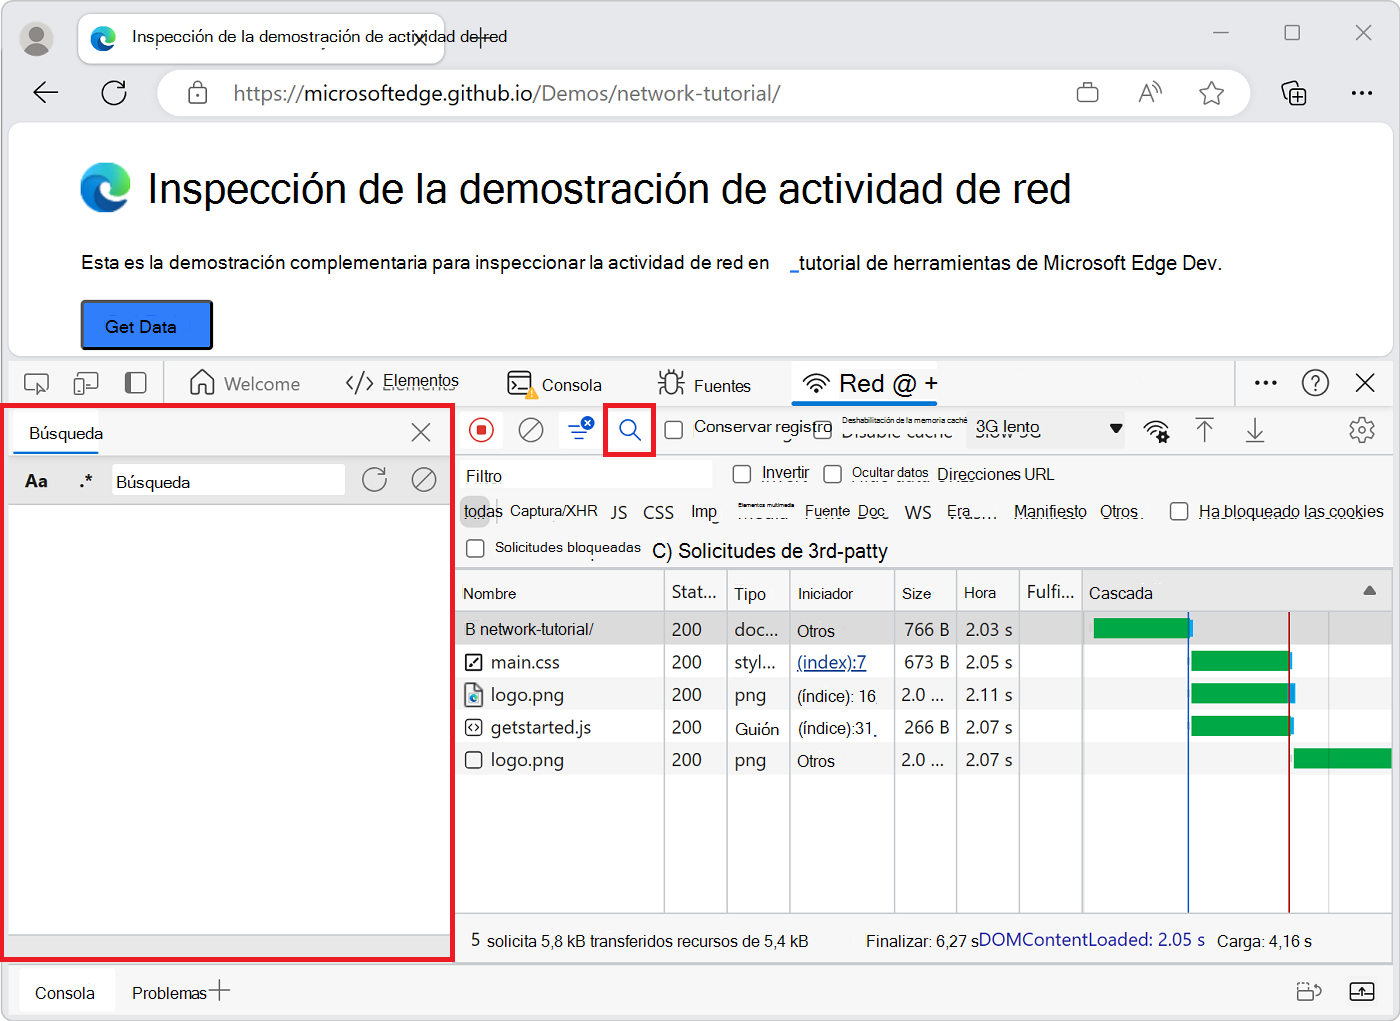Activate the inspect element tool

coord(36,383)
